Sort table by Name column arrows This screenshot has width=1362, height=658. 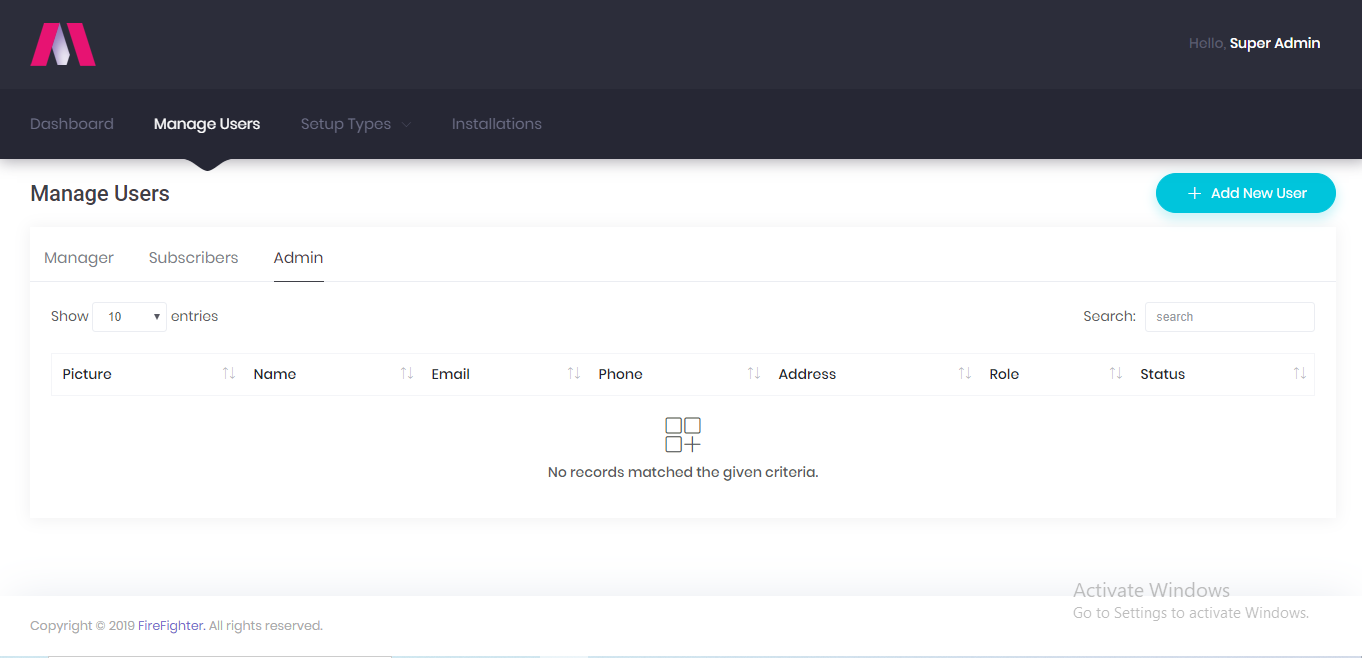point(407,373)
